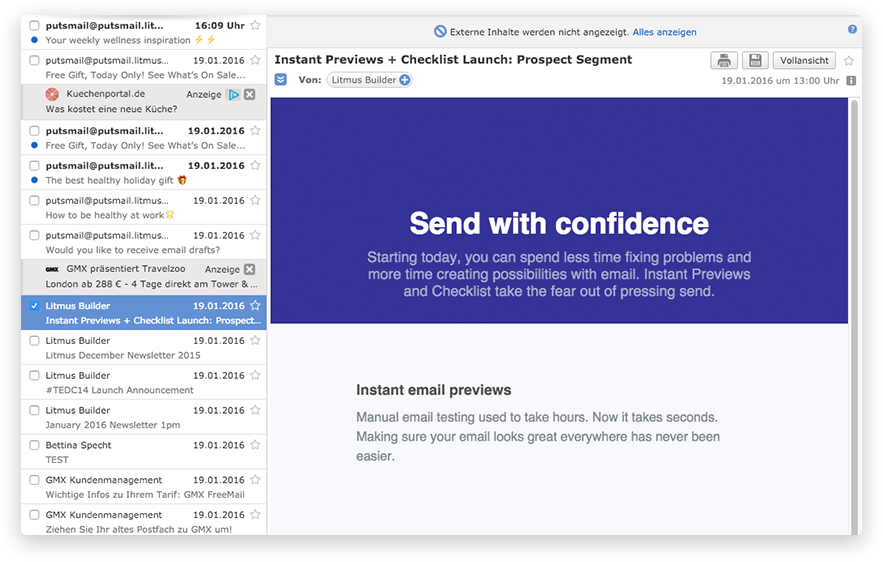Viewport: 883px width, 562px height.
Task: Uncheck the selected Instant Previews email checkbox
Action: [34, 306]
